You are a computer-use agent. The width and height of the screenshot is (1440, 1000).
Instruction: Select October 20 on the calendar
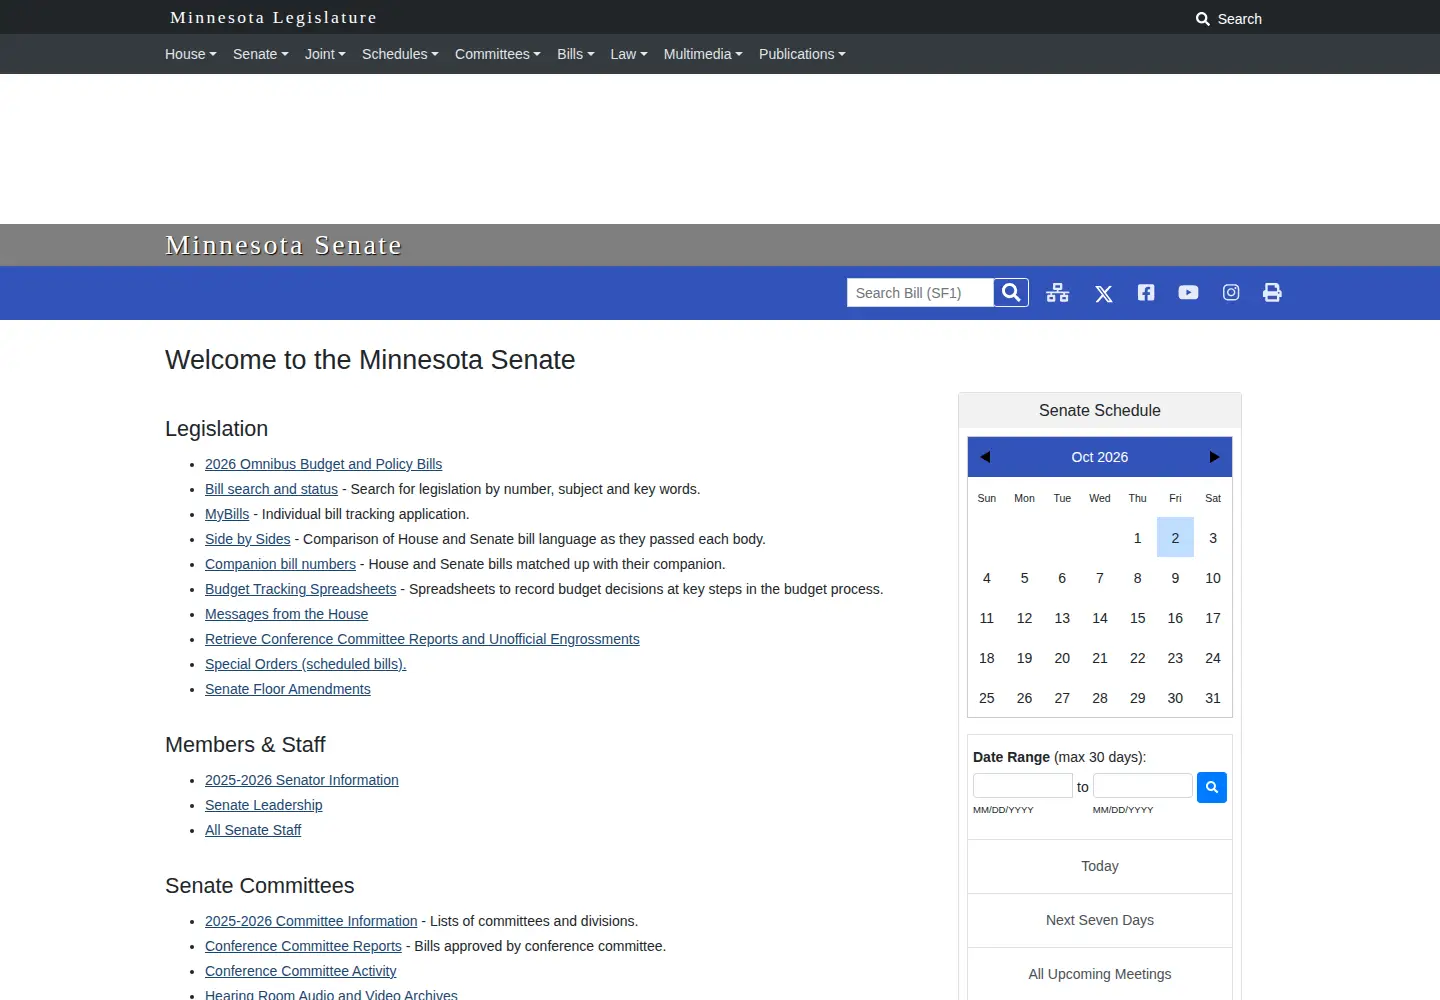(x=1062, y=658)
